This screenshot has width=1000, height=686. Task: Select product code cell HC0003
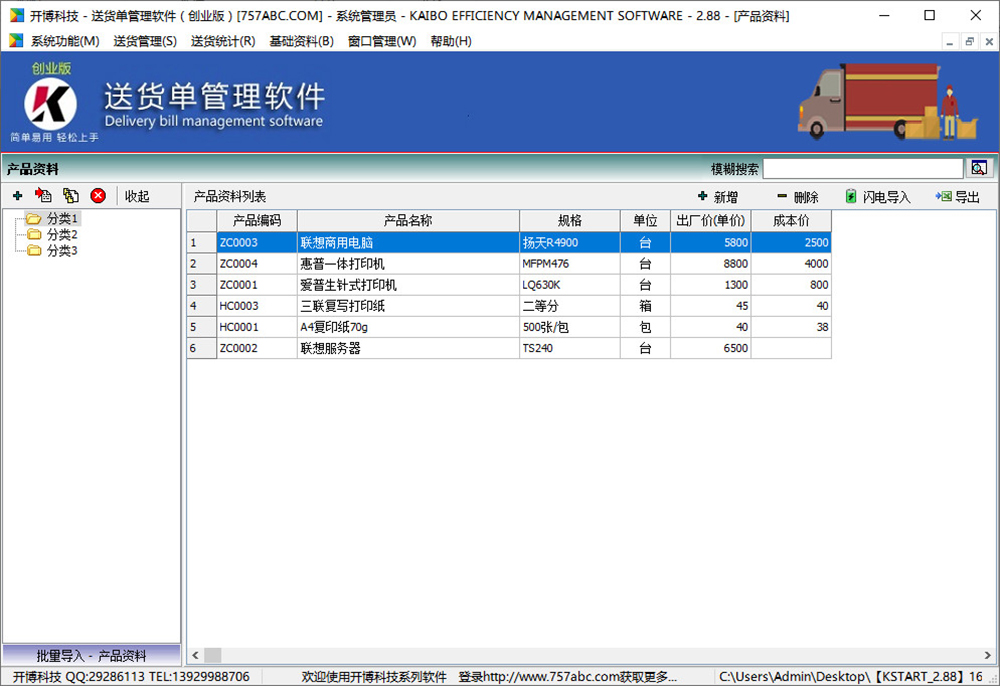257,305
